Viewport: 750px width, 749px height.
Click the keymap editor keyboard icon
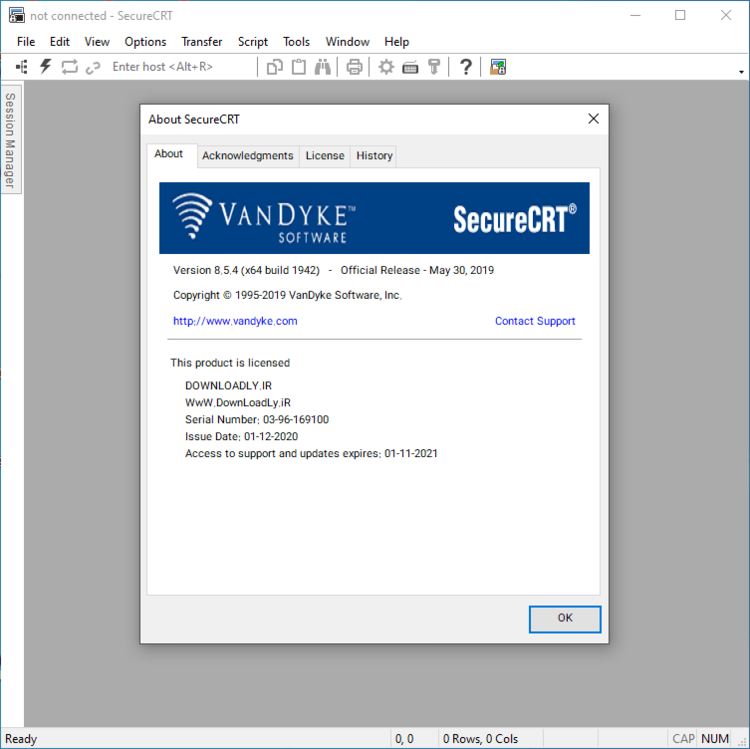(410, 67)
